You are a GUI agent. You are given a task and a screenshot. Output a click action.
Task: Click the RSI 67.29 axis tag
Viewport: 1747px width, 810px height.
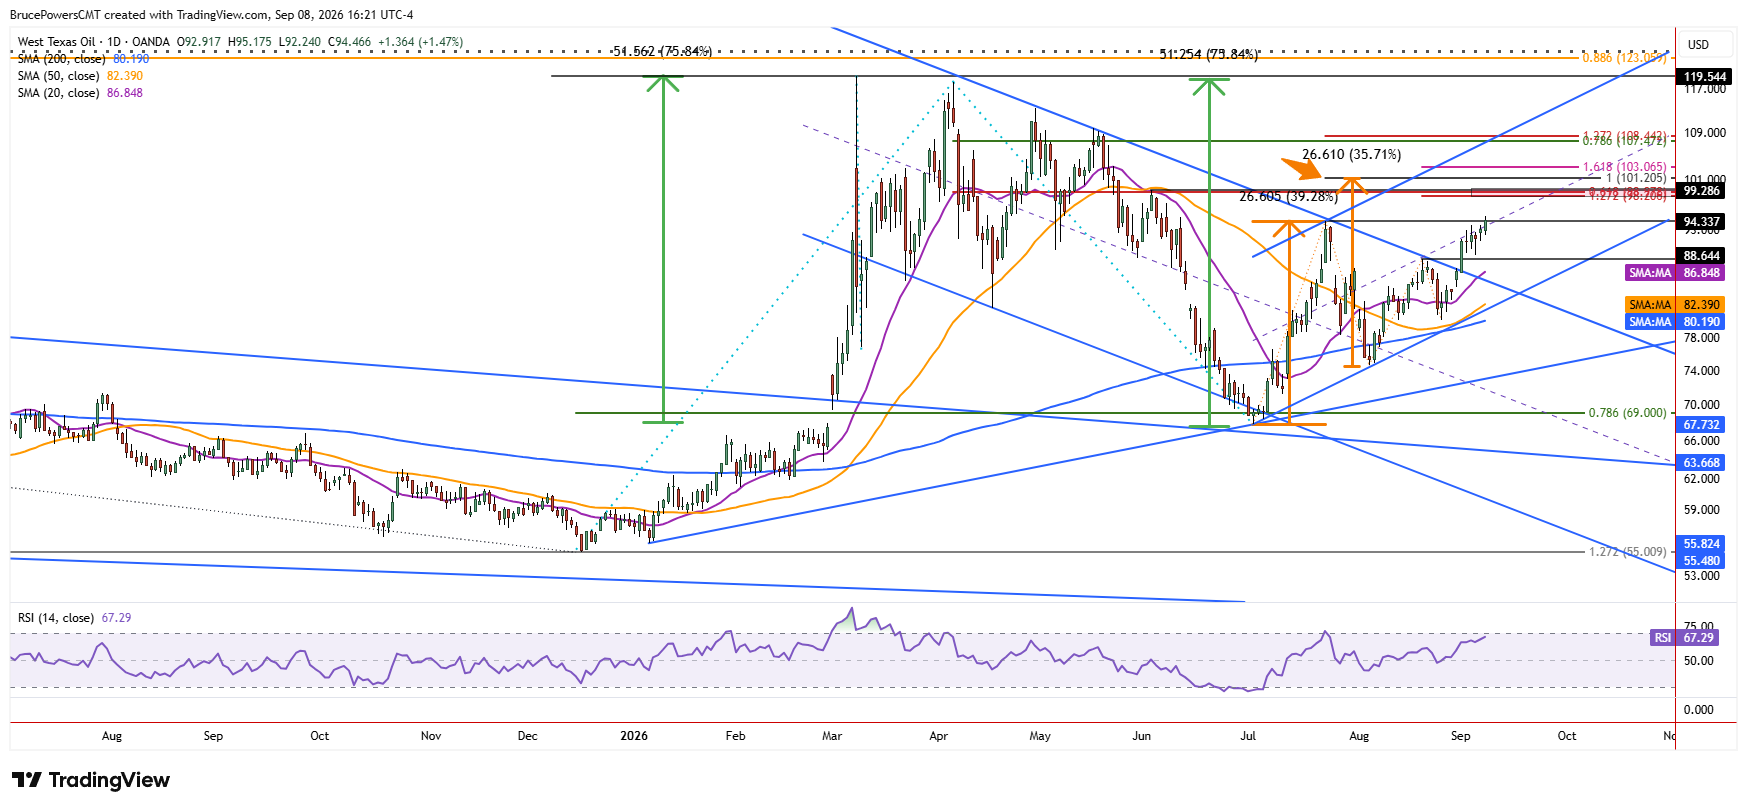[1684, 638]
